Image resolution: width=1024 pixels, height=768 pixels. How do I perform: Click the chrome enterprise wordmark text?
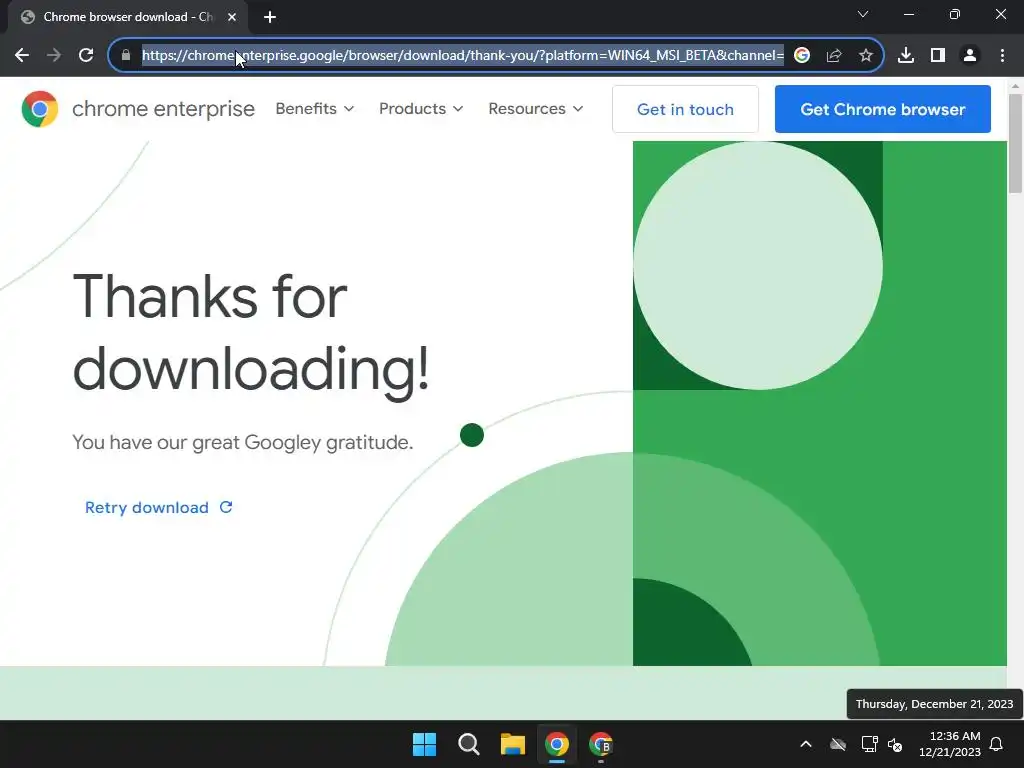[x=163, y=108]
